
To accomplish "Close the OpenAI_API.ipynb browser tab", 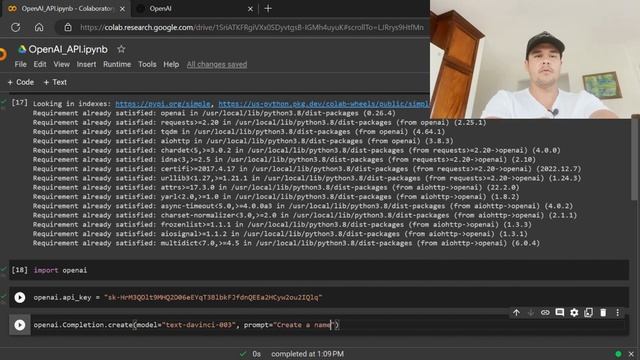I will click(122, 9).
